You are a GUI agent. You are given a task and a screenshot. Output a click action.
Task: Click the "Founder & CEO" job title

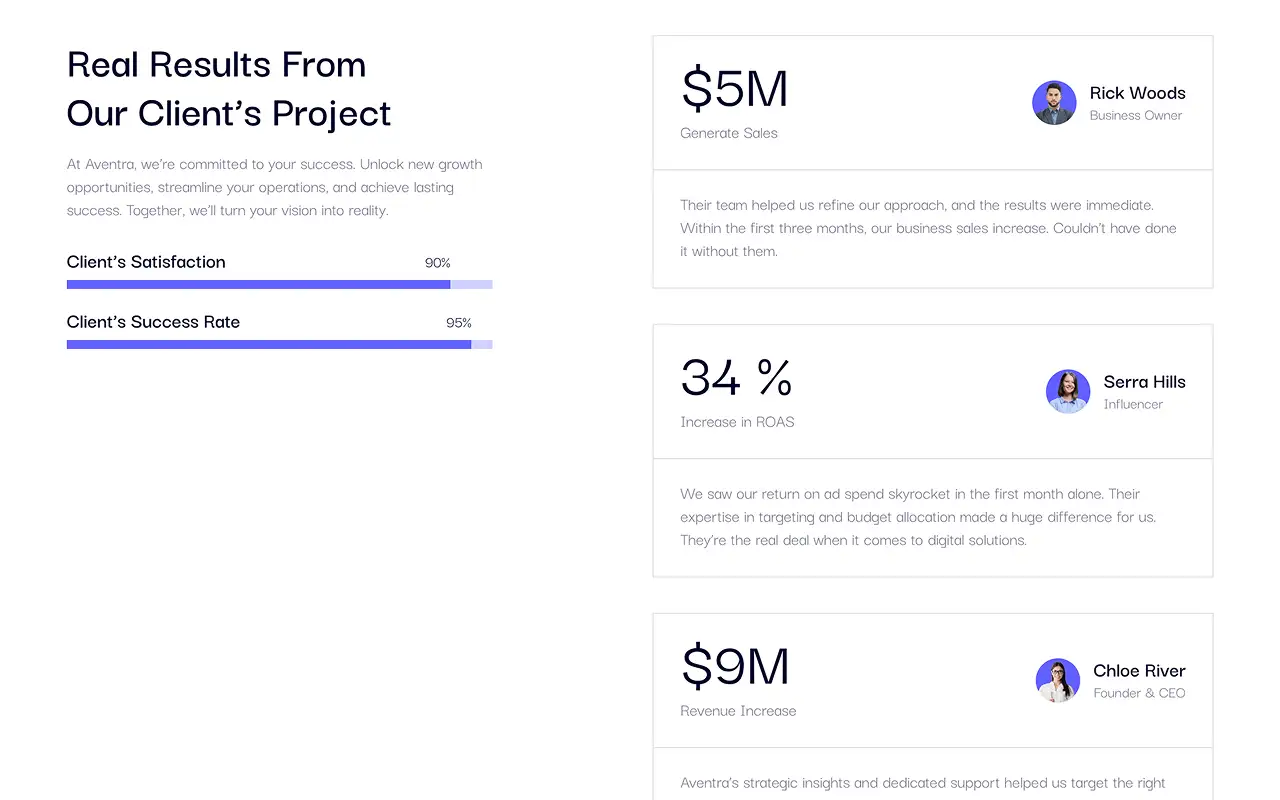click(1139, 693)
